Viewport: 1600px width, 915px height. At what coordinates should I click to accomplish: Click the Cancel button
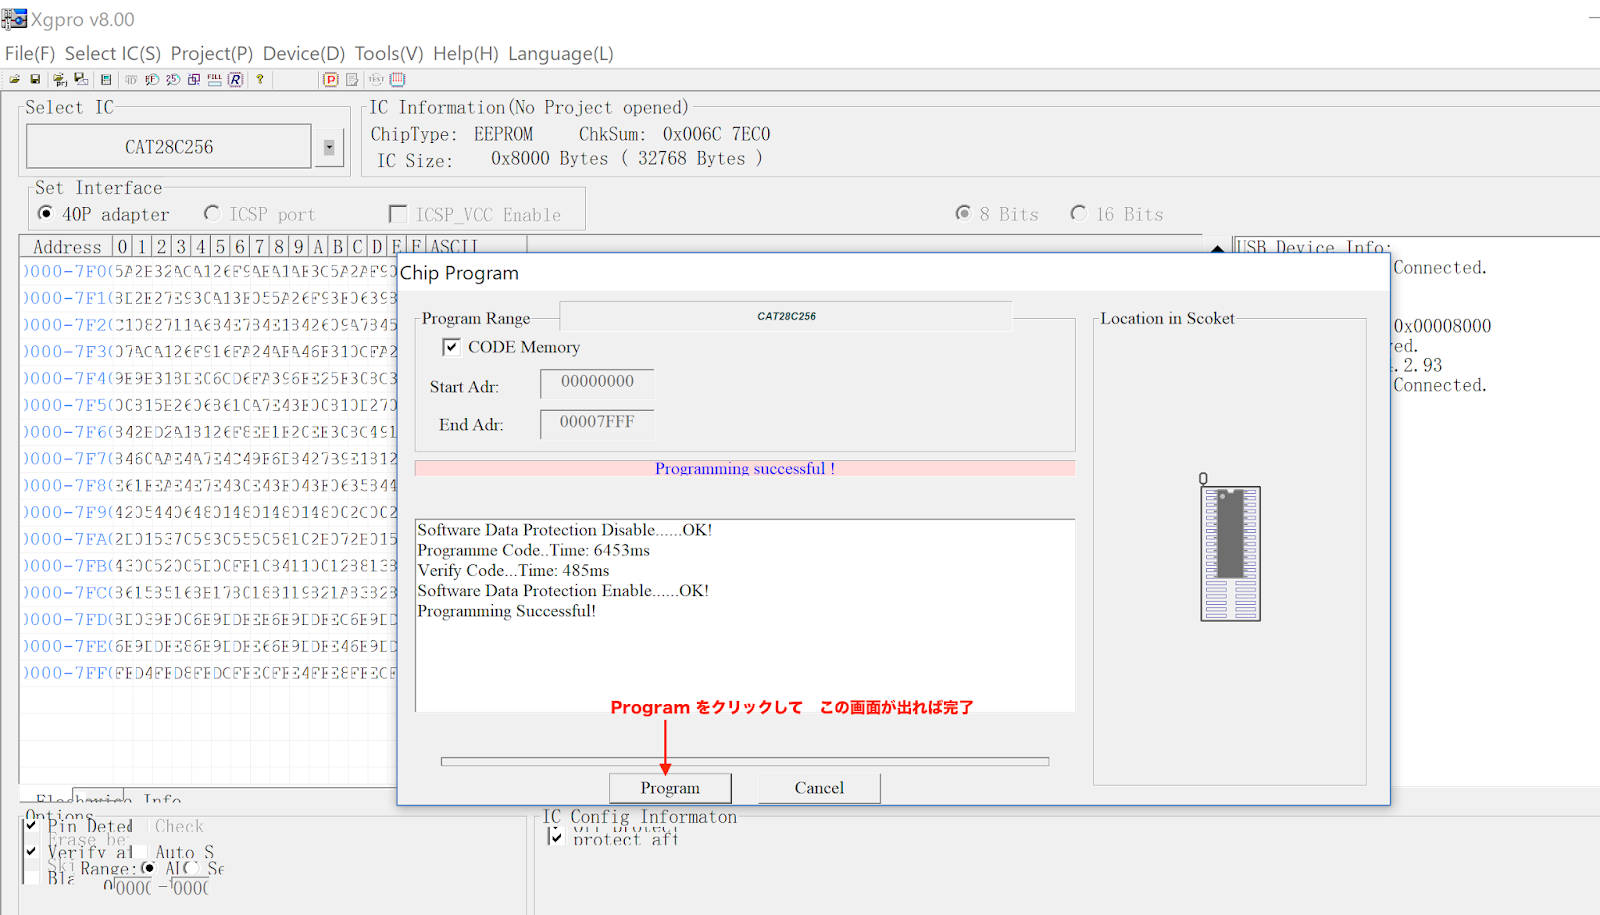point(818,787)
